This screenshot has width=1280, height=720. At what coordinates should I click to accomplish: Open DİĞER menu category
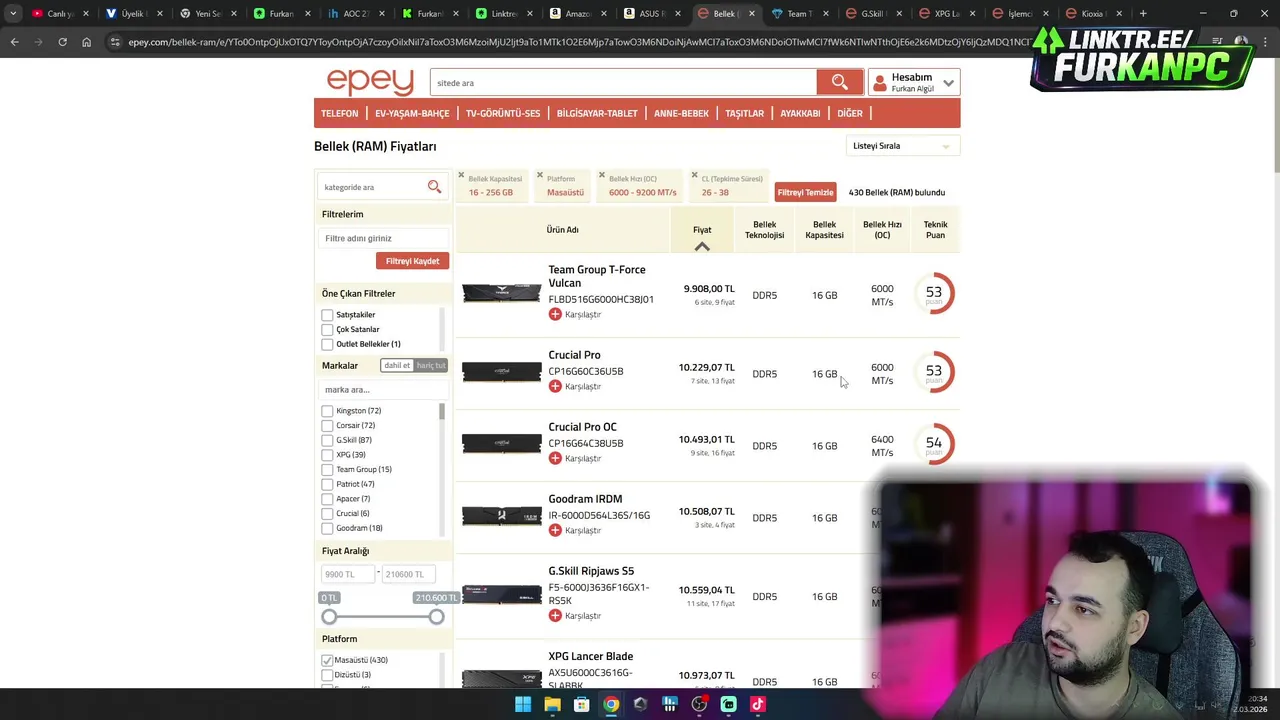click(850, 113)
